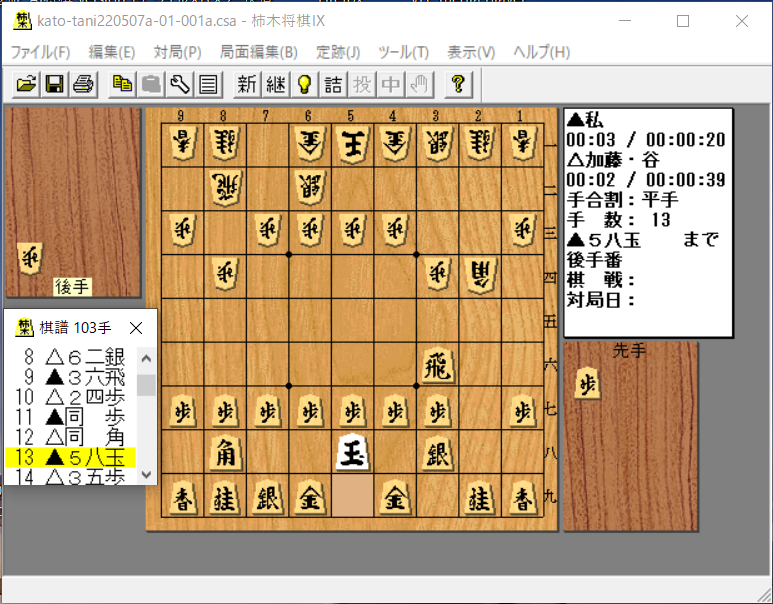Click captured pawn in 先手 hand

(588, 383)
